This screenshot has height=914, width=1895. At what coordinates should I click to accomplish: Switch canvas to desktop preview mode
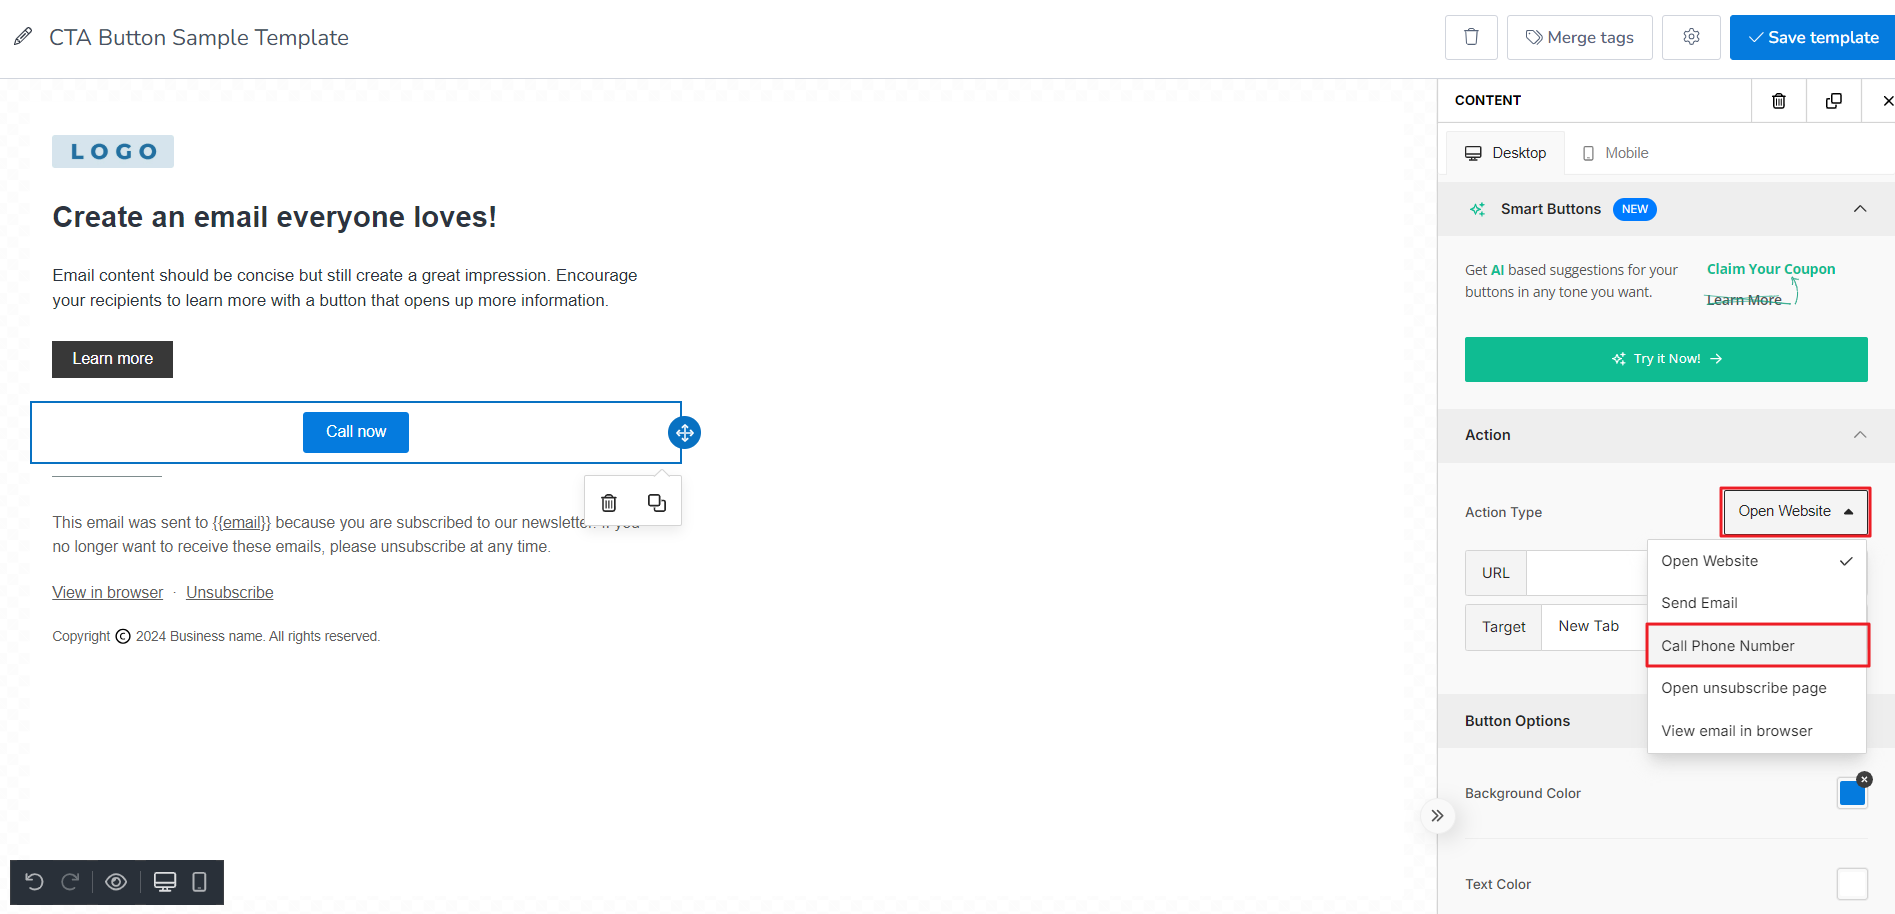point(164,882)
